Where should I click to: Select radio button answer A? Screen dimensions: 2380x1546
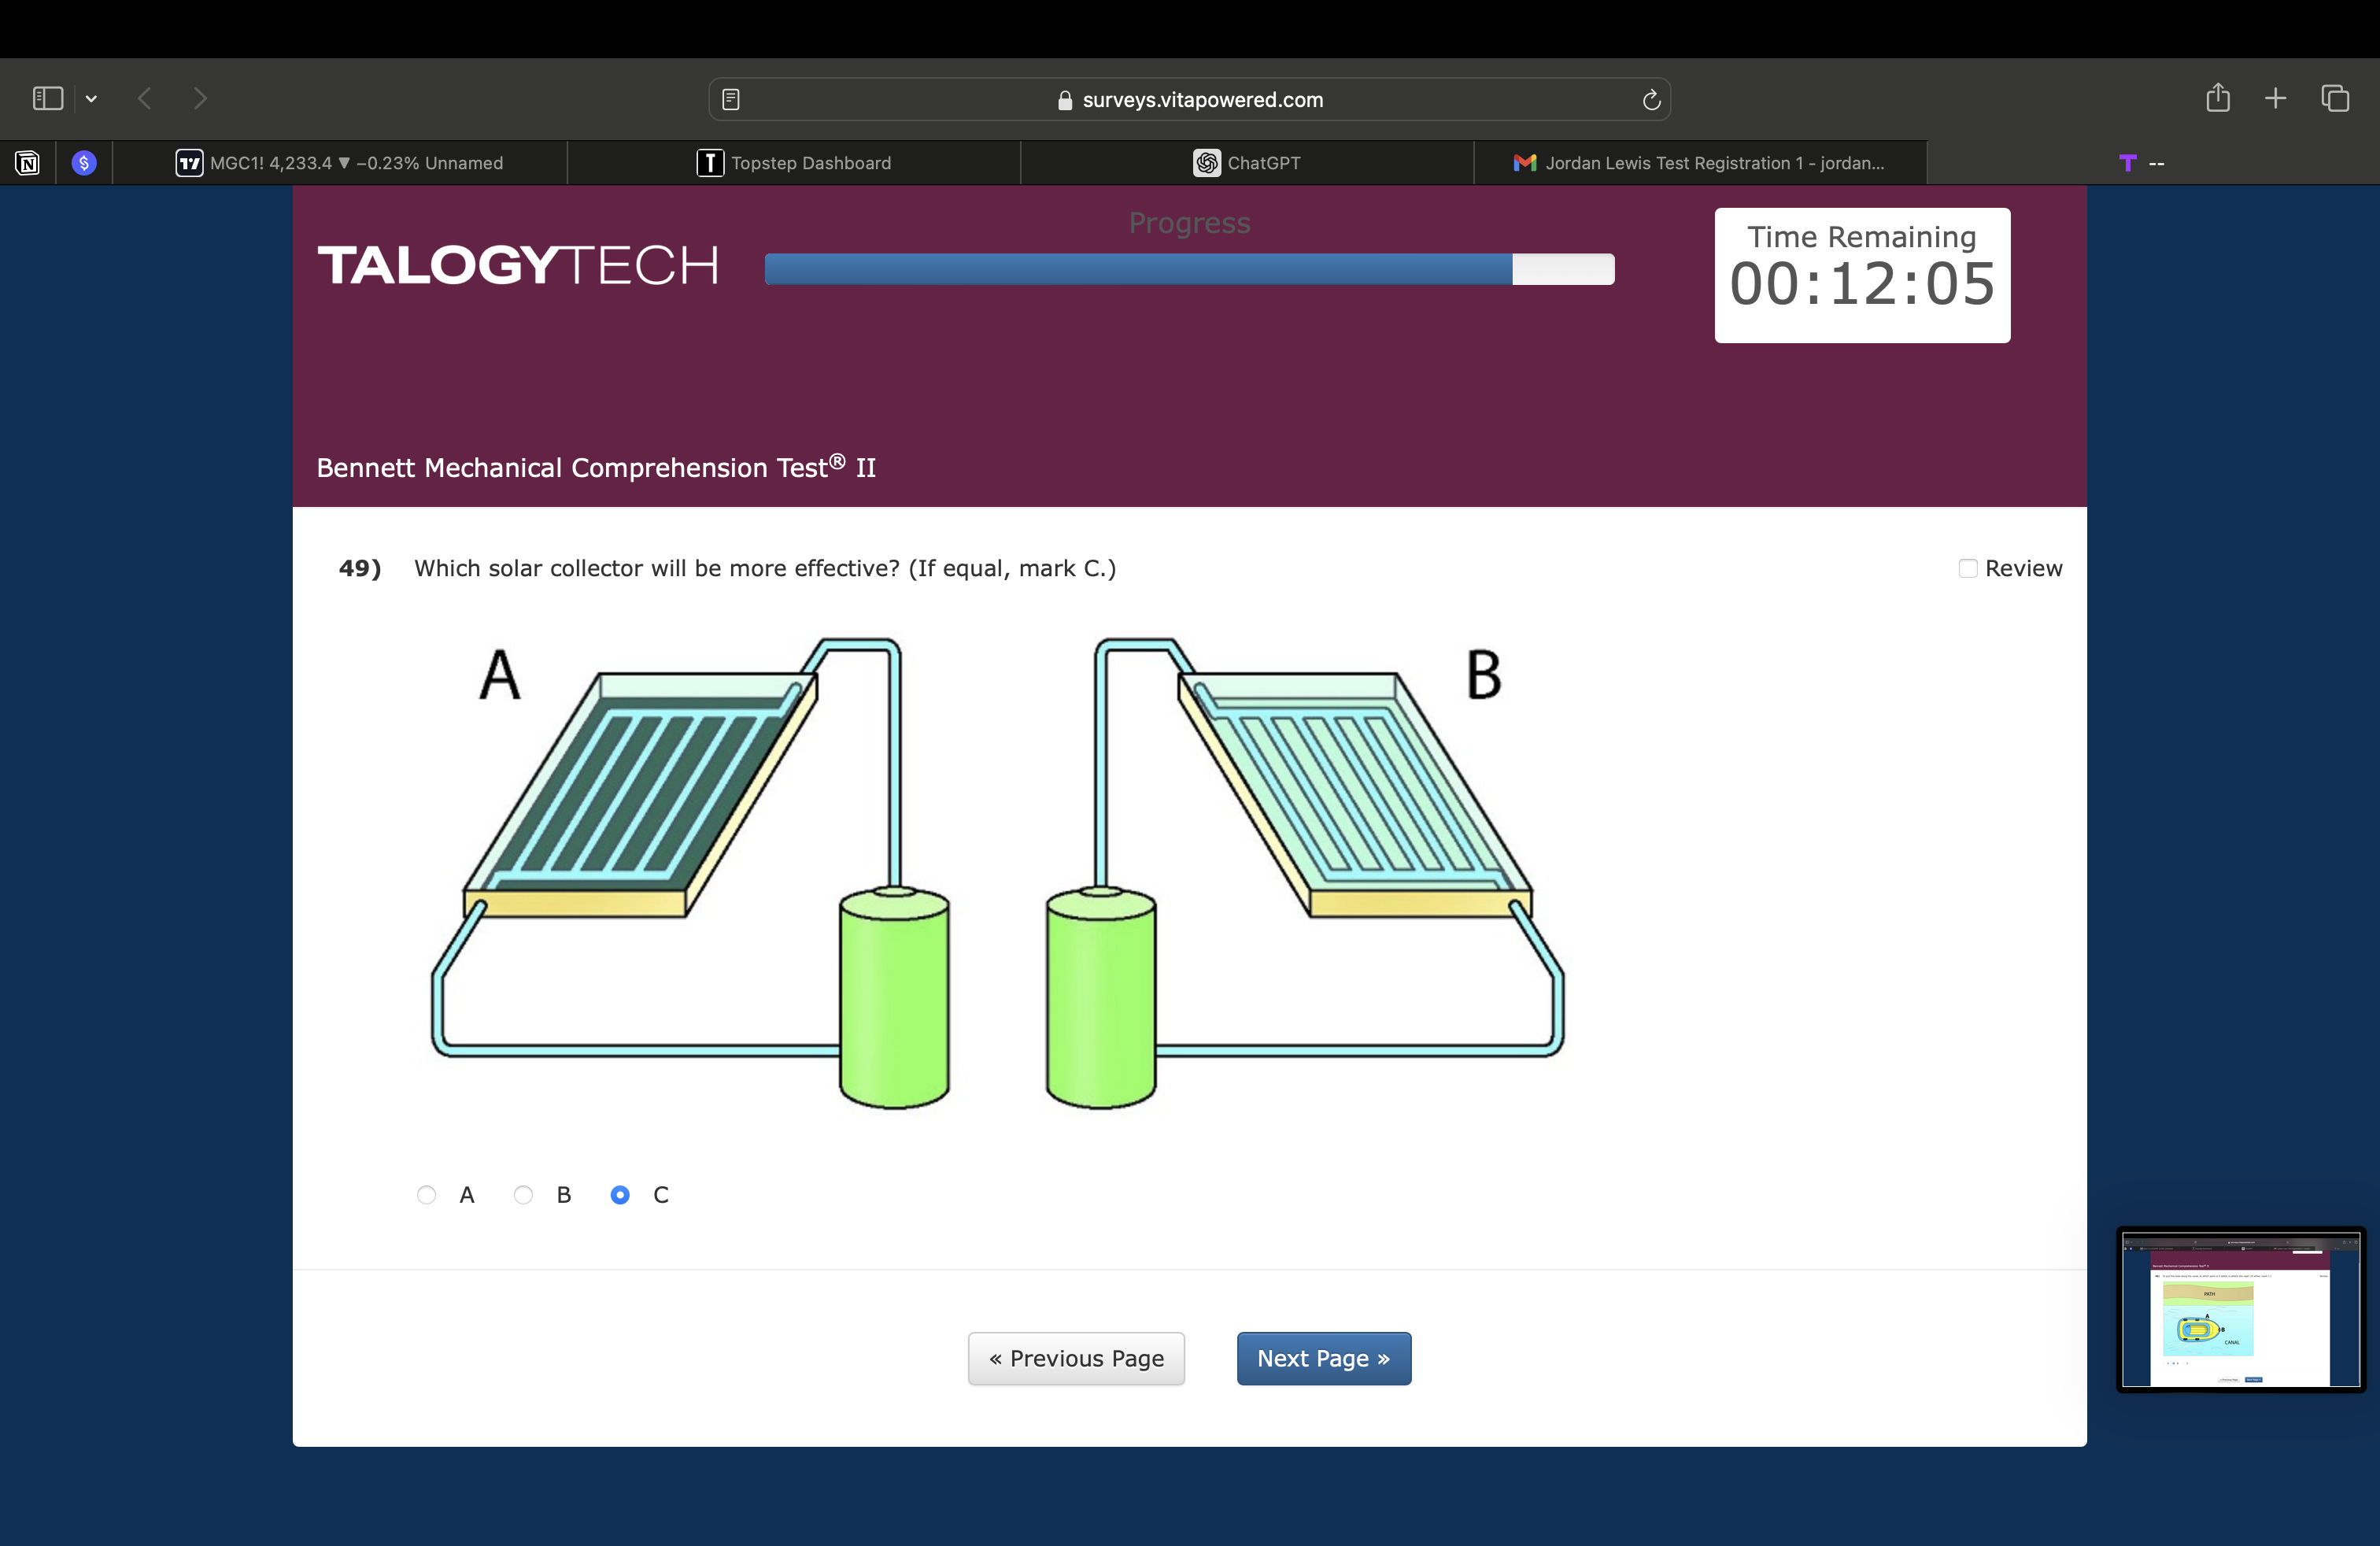click(426, 1195)
